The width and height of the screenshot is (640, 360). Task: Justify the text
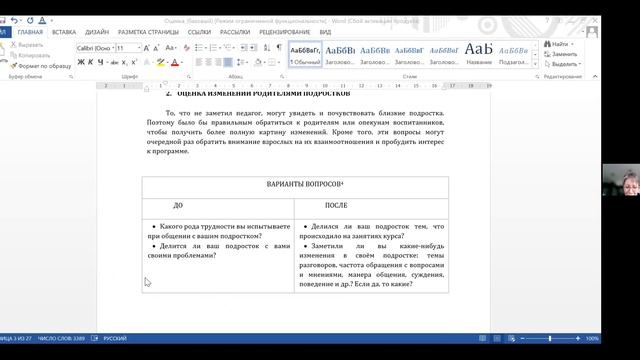[228, 62]
